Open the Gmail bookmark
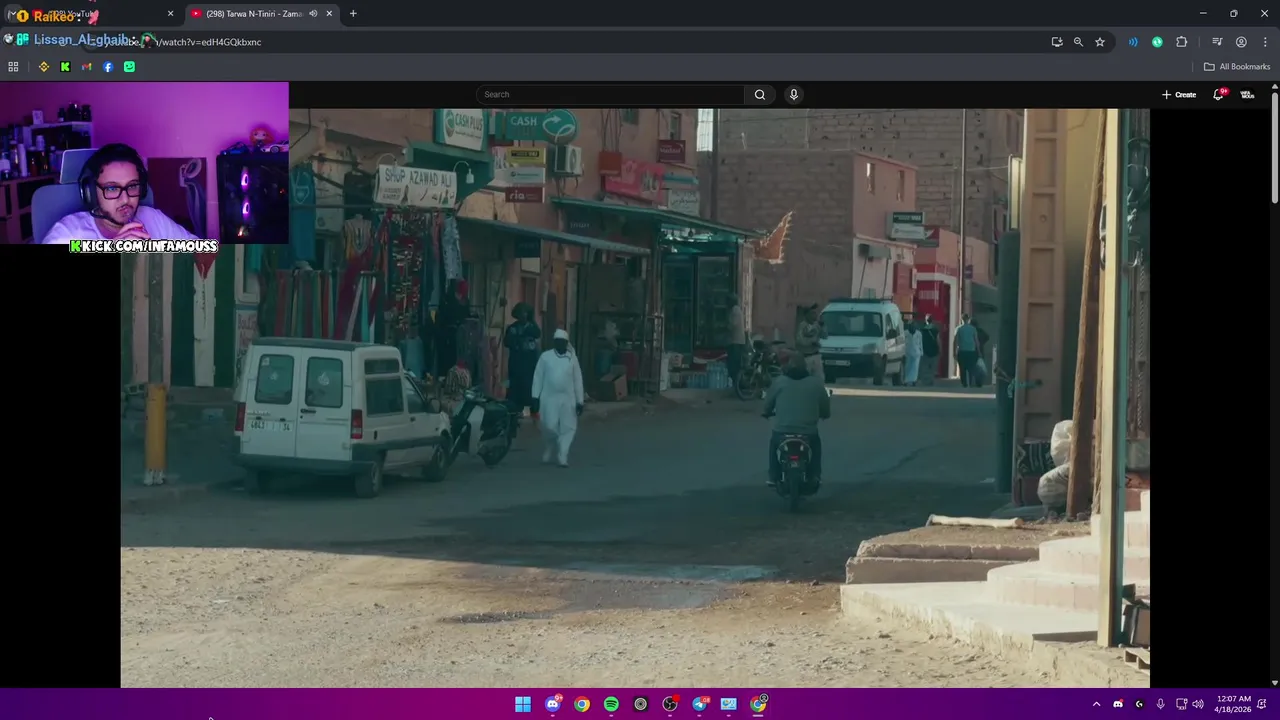This screenshot has width=1280, height=720. click(x=87, y=67)
